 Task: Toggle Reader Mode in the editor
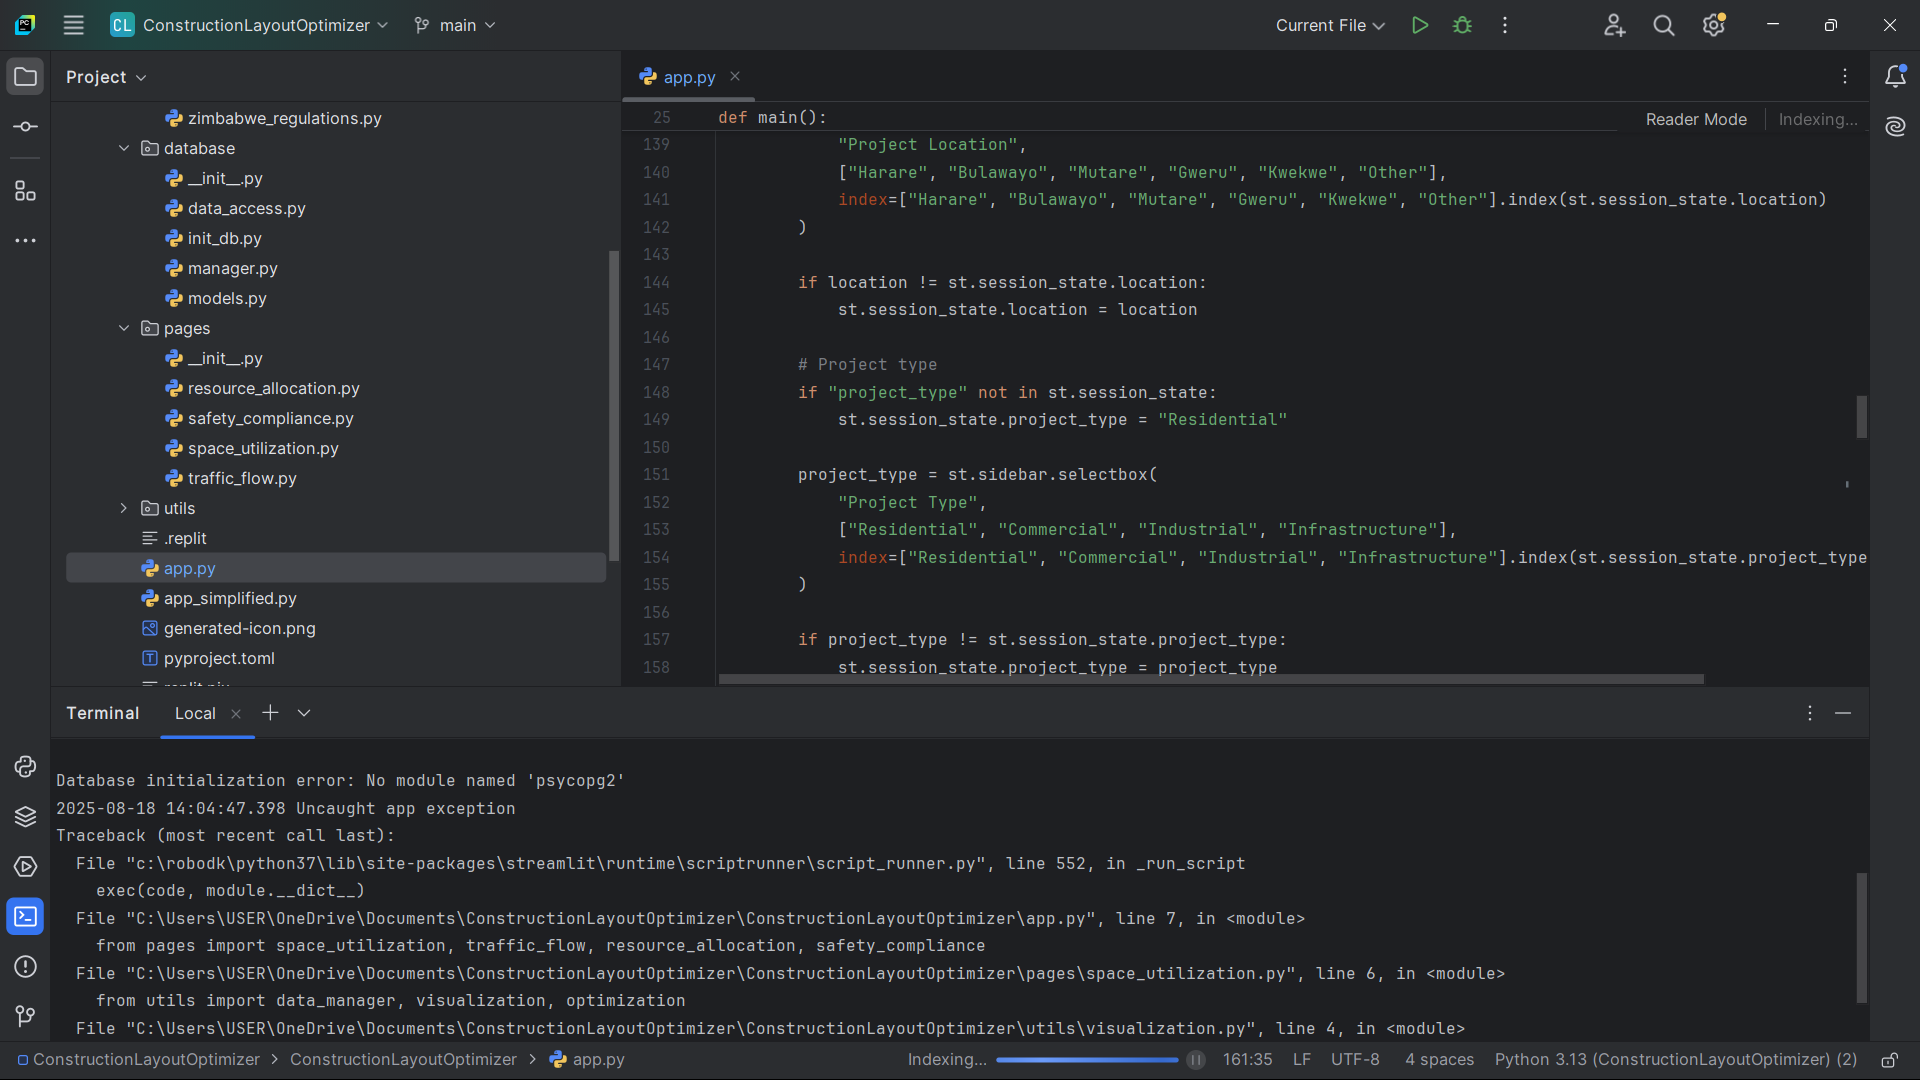click(x=1696, y=119)
